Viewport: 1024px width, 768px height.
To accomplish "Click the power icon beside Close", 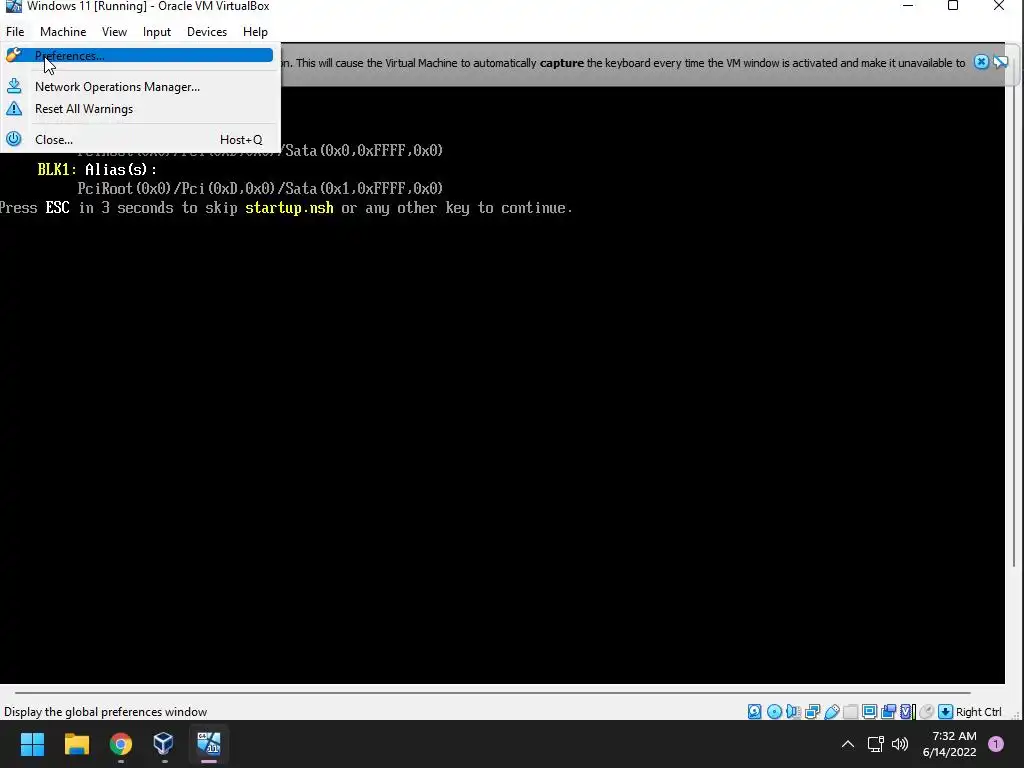I will (14, 139).
